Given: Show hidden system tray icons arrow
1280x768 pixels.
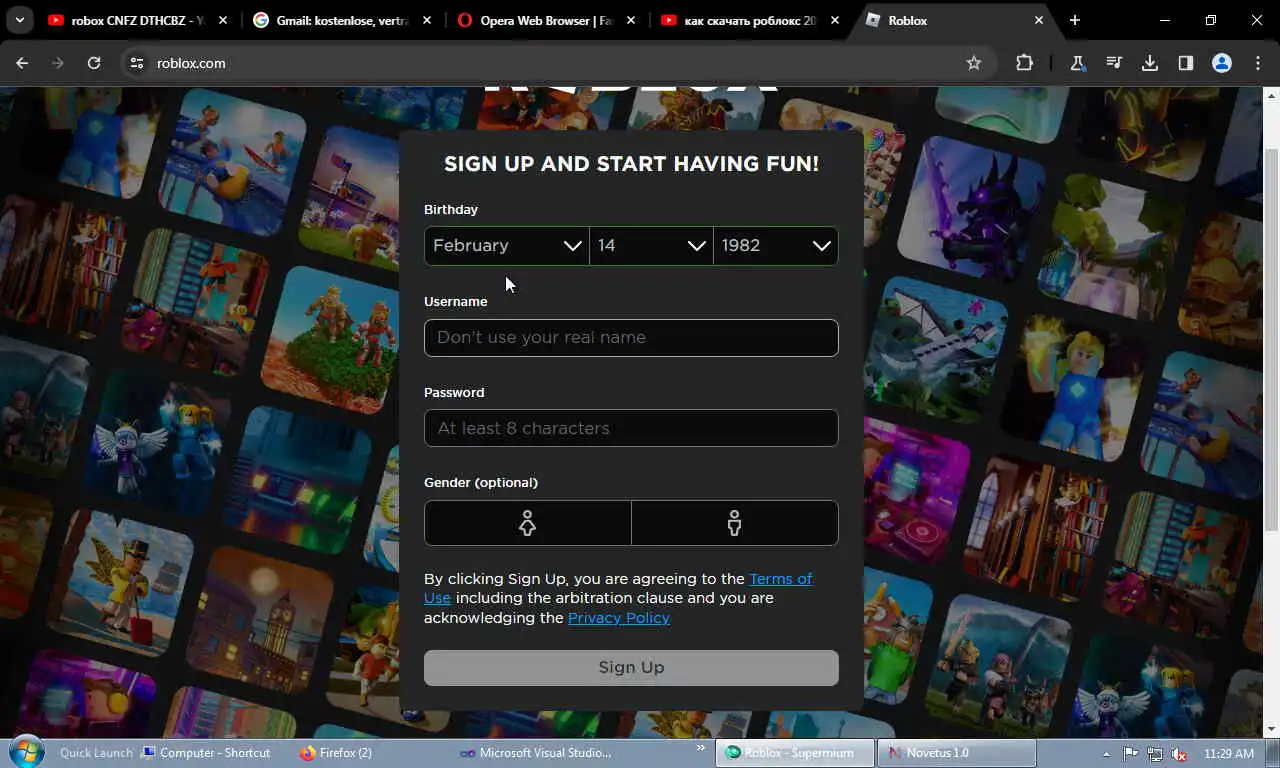Looking at the screenshot, I should 1106,754.
